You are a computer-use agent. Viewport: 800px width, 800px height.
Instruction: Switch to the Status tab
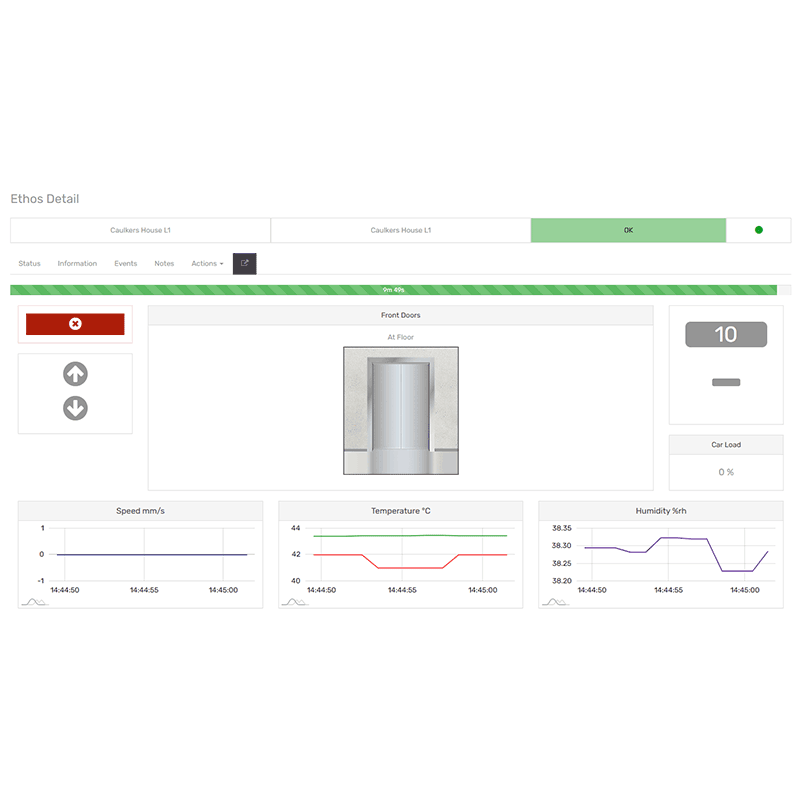pos(29,264)
